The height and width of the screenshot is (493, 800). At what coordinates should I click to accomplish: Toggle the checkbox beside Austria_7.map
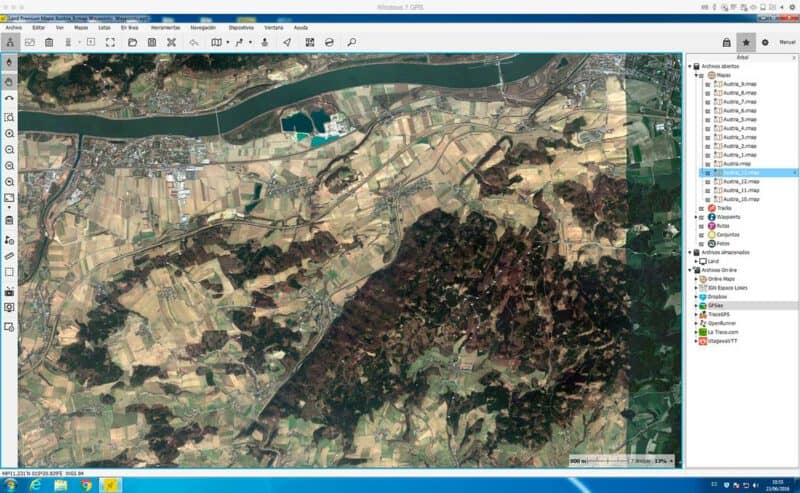pyautogui.click(x=708, y=102)
